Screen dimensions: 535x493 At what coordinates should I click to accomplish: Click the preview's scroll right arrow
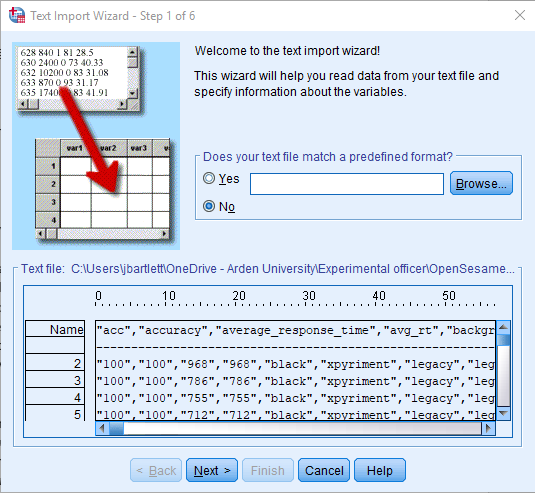pyautogui.click(x=488, y=429)
